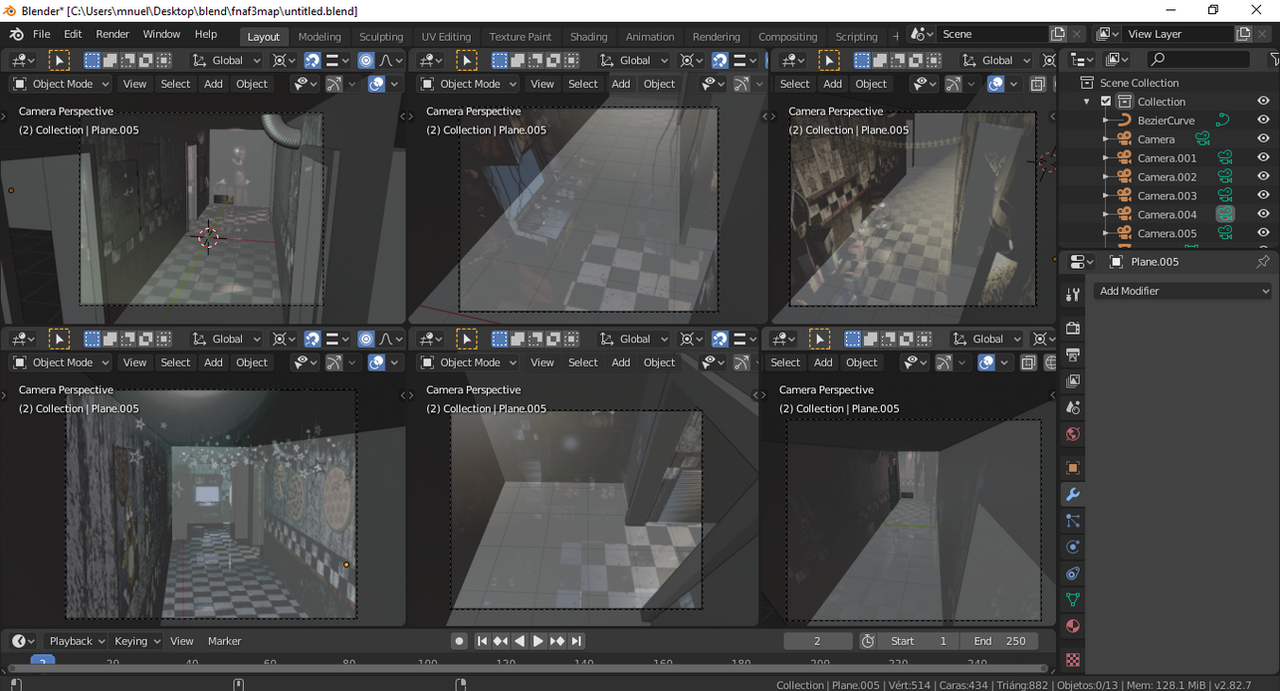Open the Physics properties tab
This screenshot has width=1280, height=691.
tap(1073, 547)
